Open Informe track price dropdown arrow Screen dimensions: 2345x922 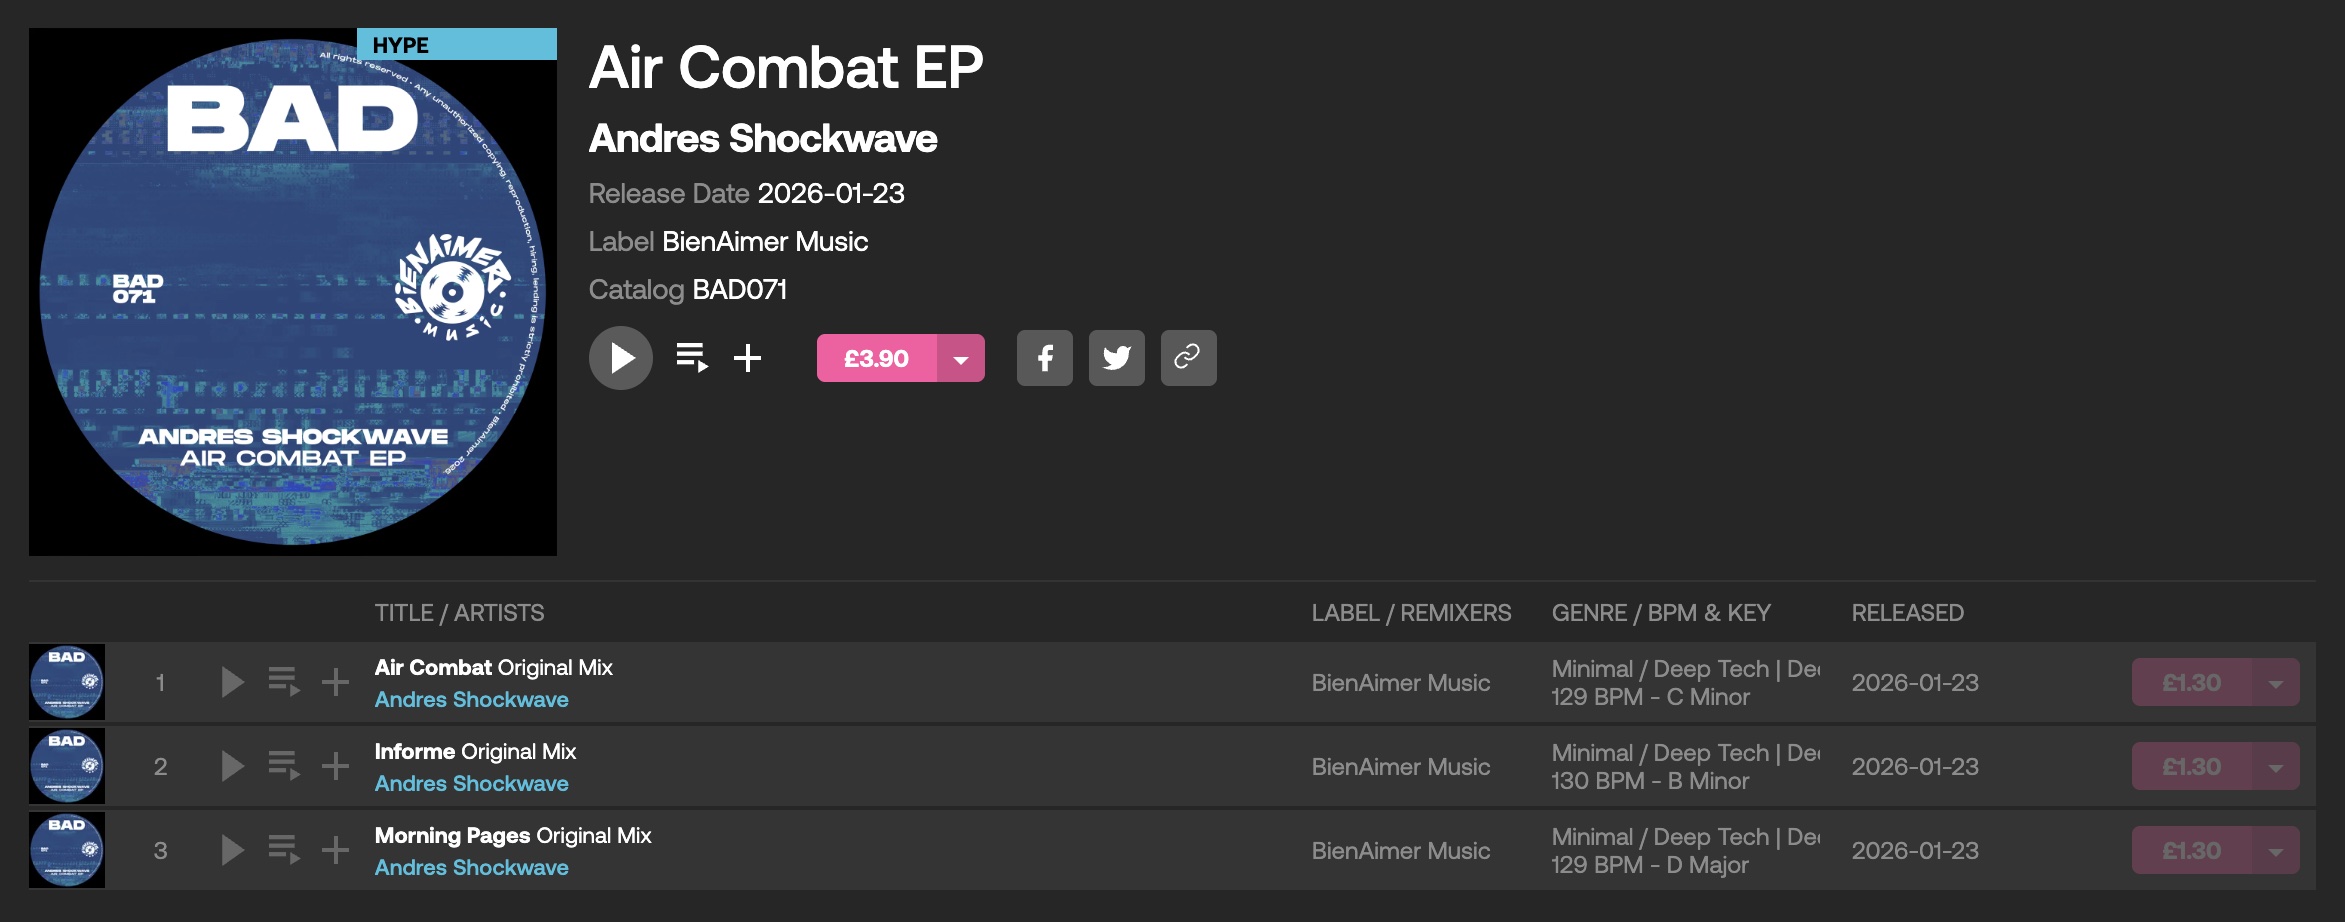coord(2275,767)
